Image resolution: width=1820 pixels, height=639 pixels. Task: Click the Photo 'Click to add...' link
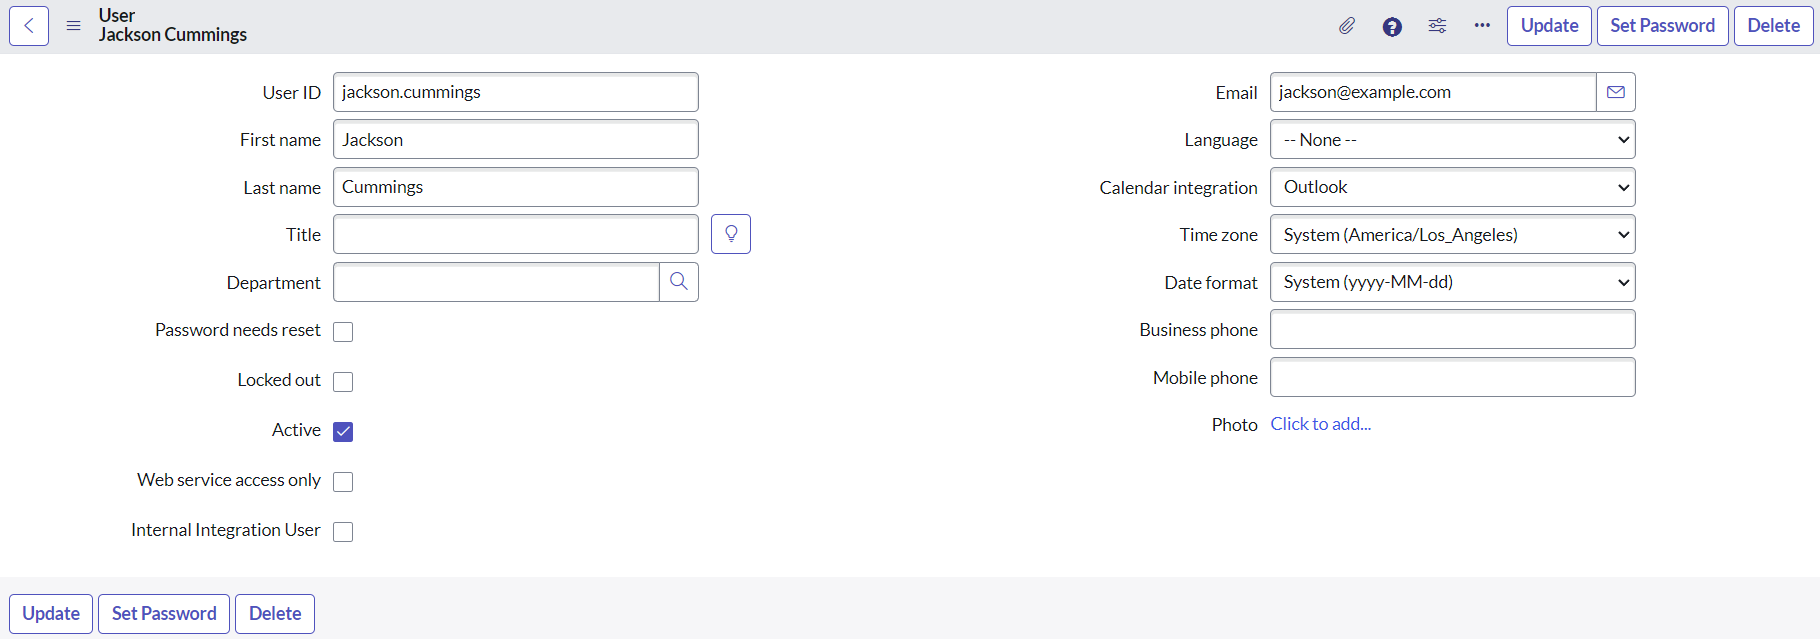point(1320,424)
